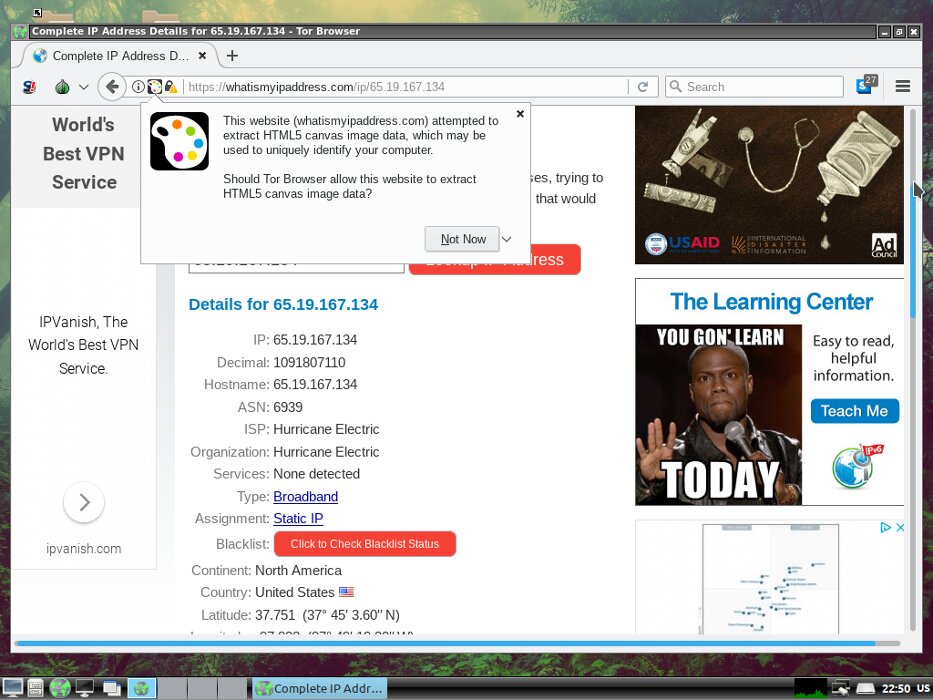Switch to first workspace in pager
The width and height of the screenshot is (933, 700).
(x=141, y=688)
